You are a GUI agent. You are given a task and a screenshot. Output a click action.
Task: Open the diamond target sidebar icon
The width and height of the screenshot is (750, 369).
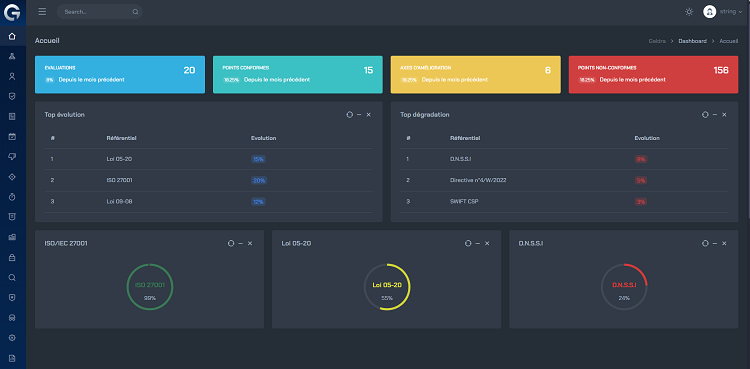(12, 177)
